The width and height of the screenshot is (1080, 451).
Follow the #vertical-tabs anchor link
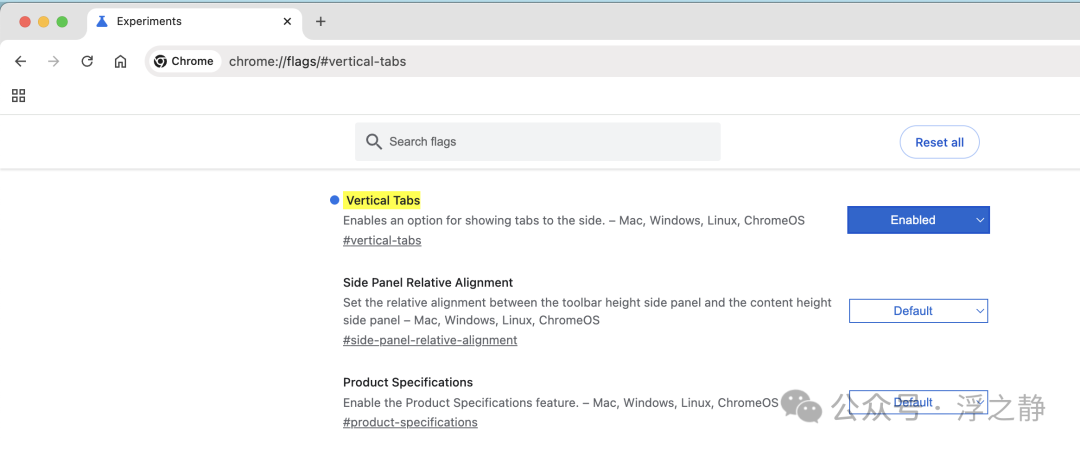[382, 240]
